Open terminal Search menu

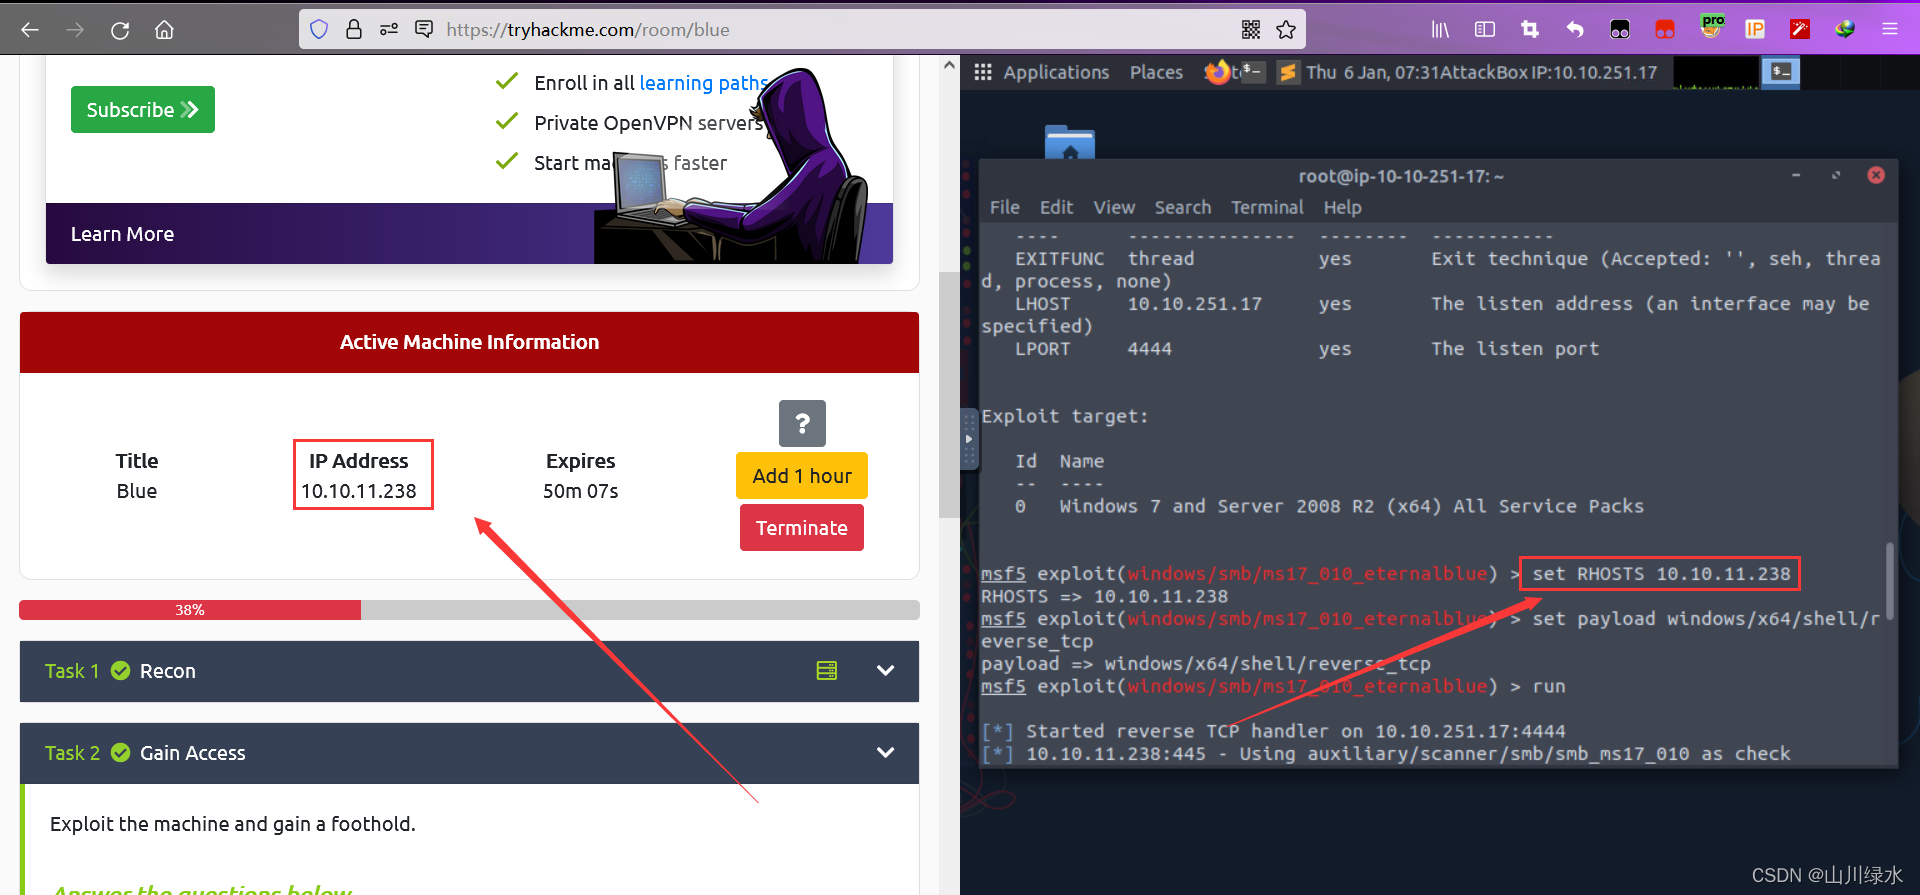click(x=1183, y=207)
